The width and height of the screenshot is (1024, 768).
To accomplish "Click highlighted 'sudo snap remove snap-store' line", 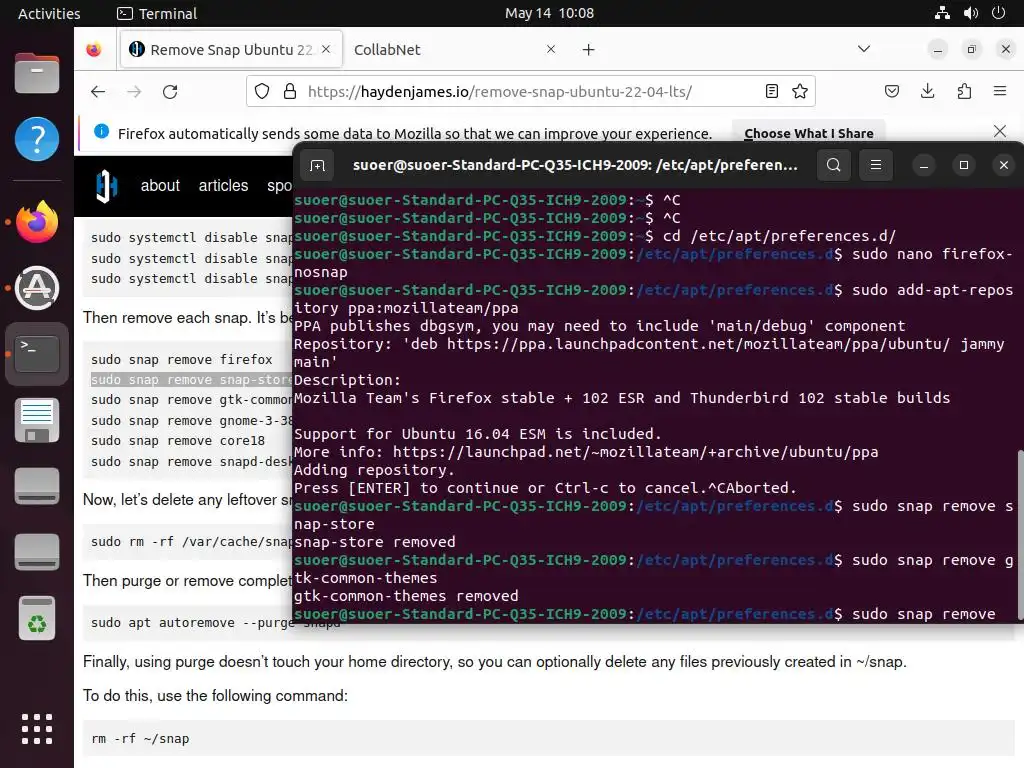I will point(191,379).
